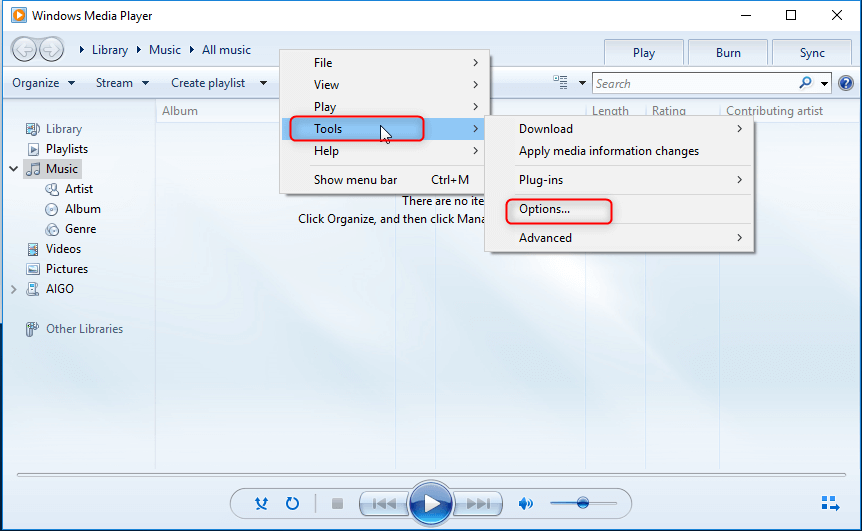Expand the Download submenu
862x531 pixels.
[619, 129]
